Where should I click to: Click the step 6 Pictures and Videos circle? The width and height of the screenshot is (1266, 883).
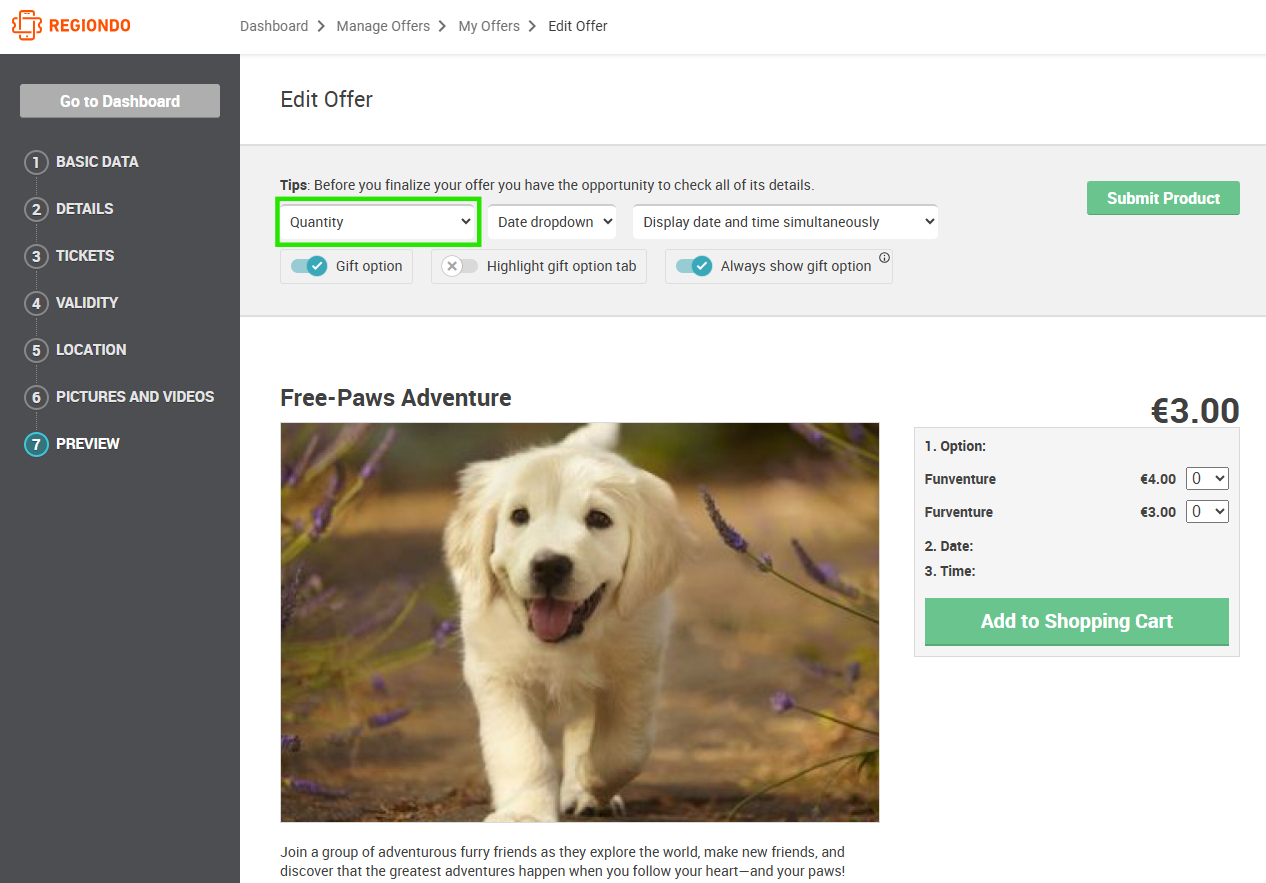(x=36, y=397)
